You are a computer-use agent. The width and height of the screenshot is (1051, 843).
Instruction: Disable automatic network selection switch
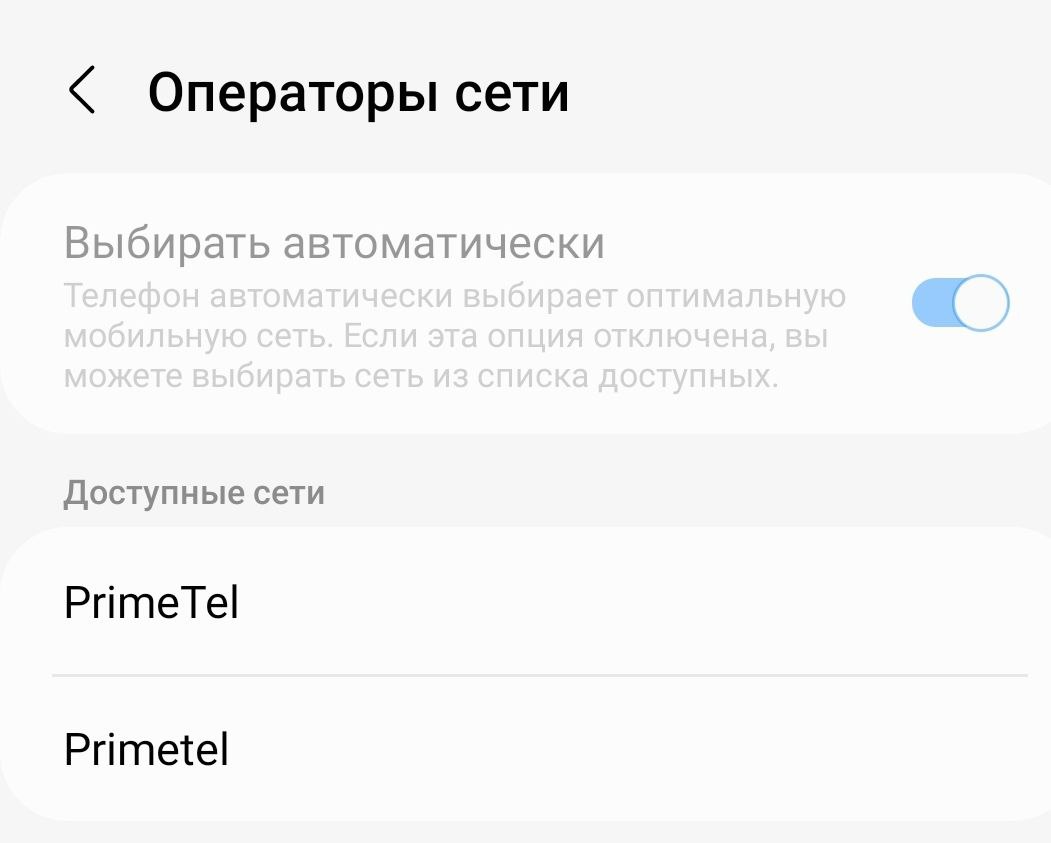960,302
